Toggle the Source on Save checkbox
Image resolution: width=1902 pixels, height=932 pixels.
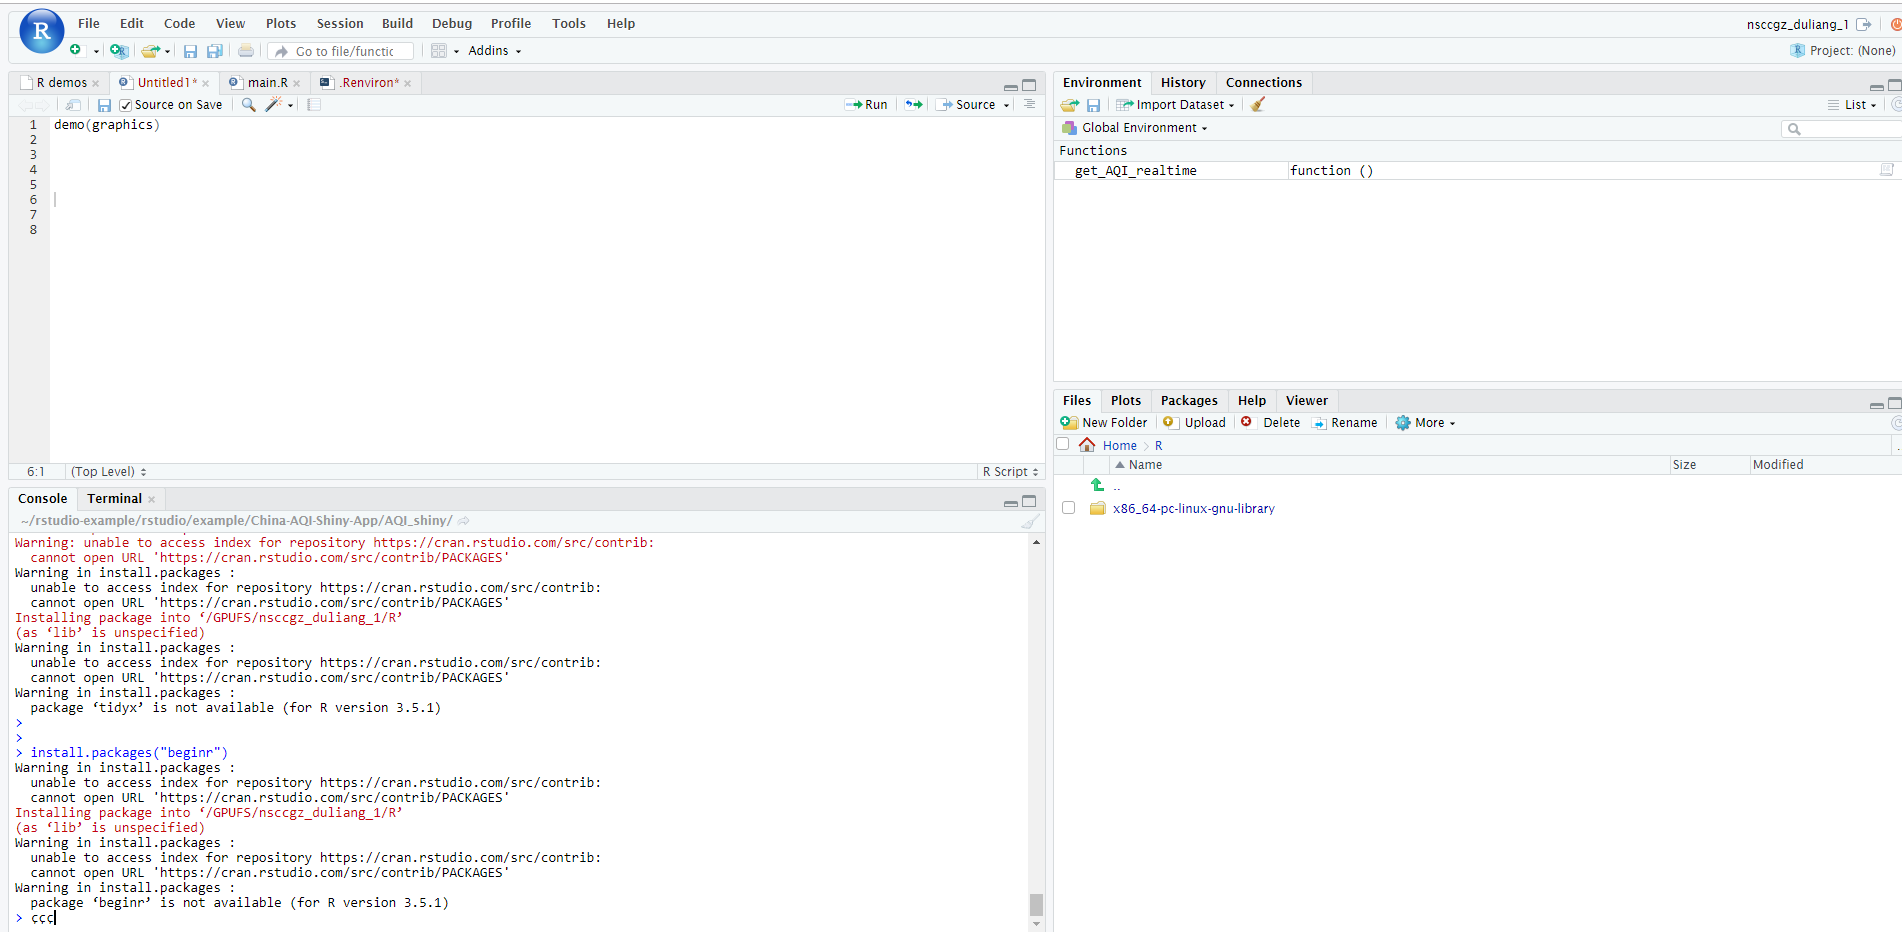pyautogui.click(x=126, y=105)
